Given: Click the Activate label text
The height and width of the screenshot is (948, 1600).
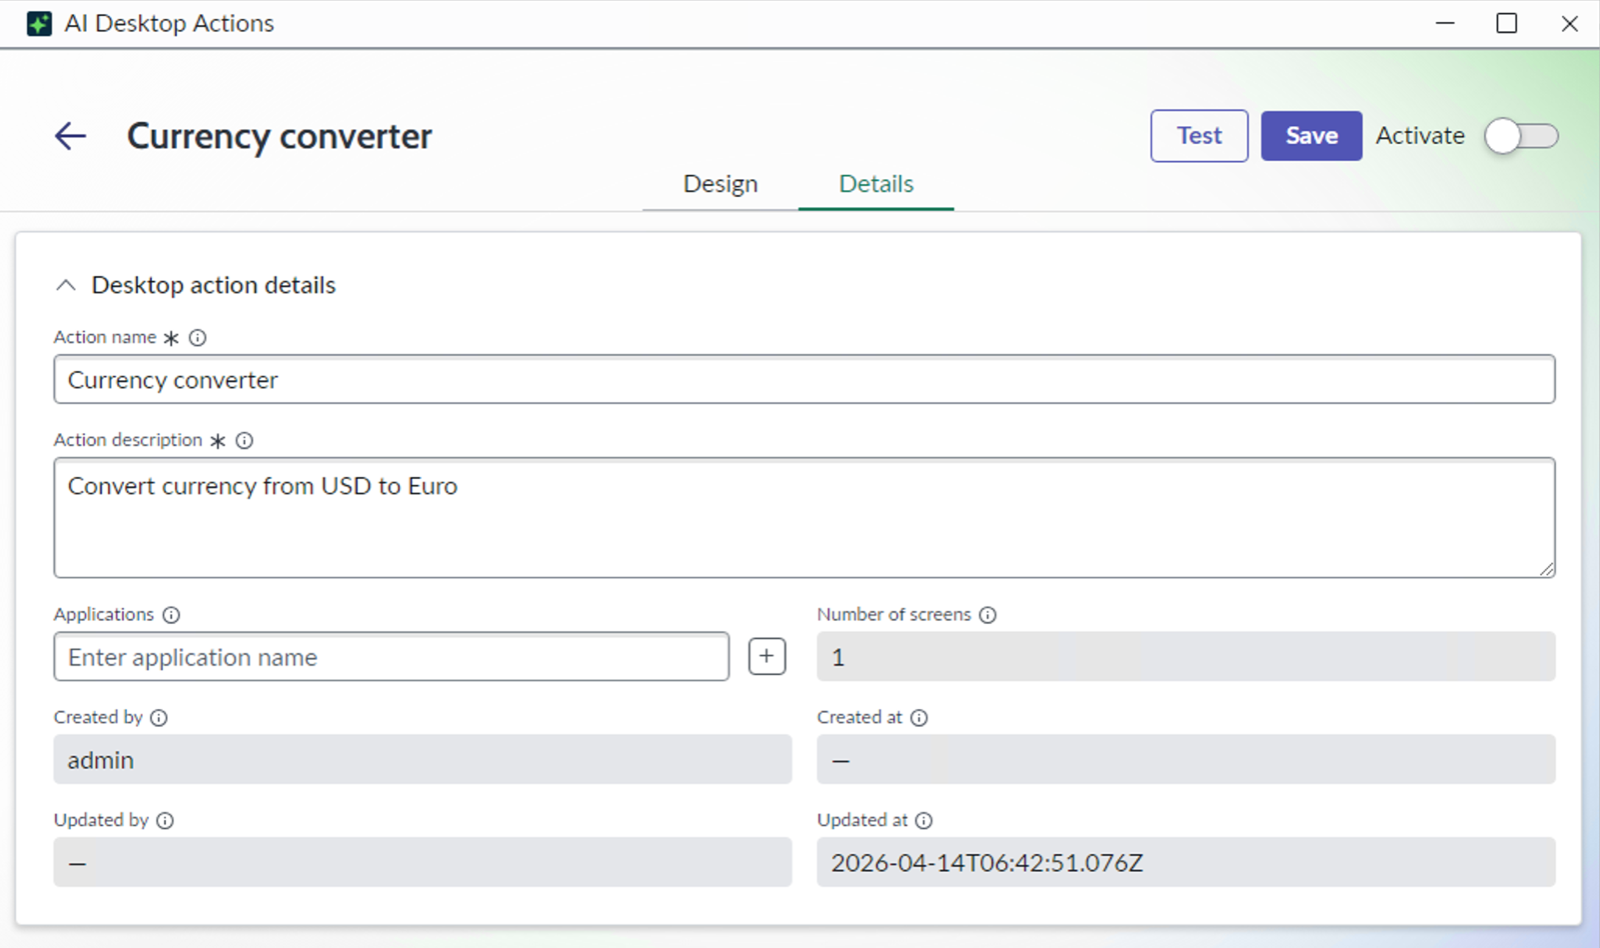Looking at the screenshot, I should point(1420,136).
